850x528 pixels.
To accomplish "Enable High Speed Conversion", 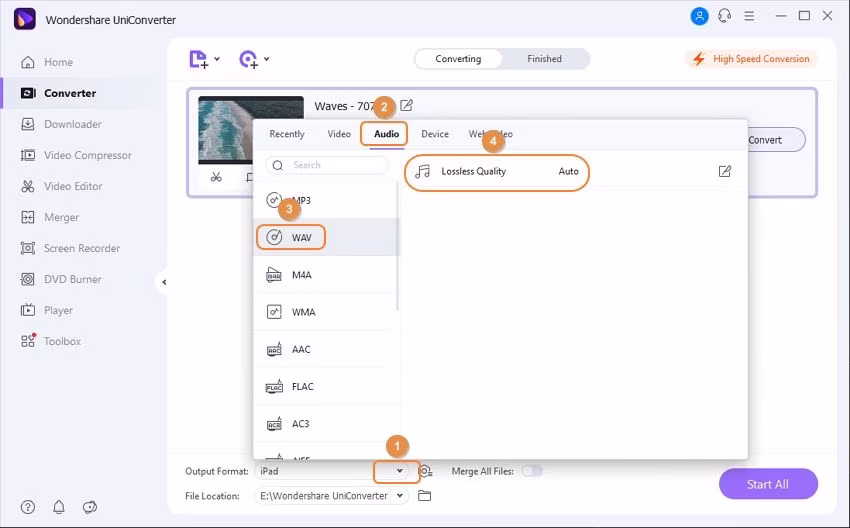I will (x=751, y=59).
